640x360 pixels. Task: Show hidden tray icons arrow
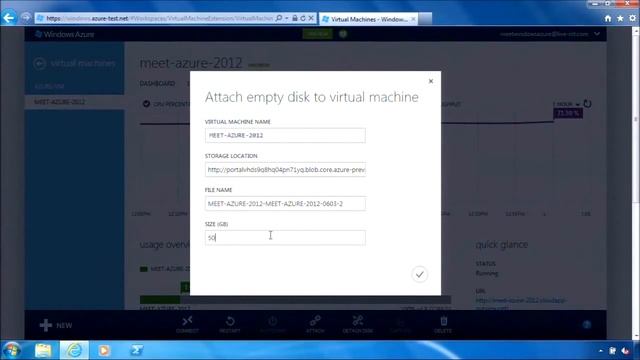click(600, 351)
